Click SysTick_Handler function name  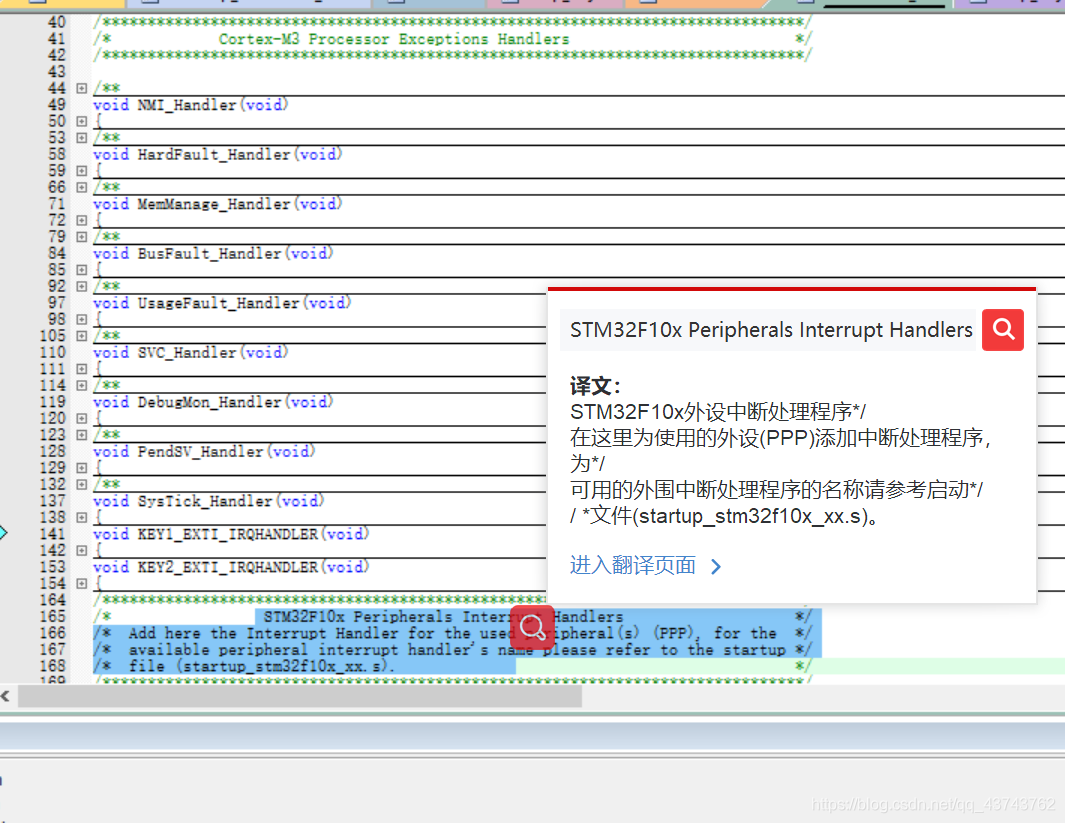(204, 502)
